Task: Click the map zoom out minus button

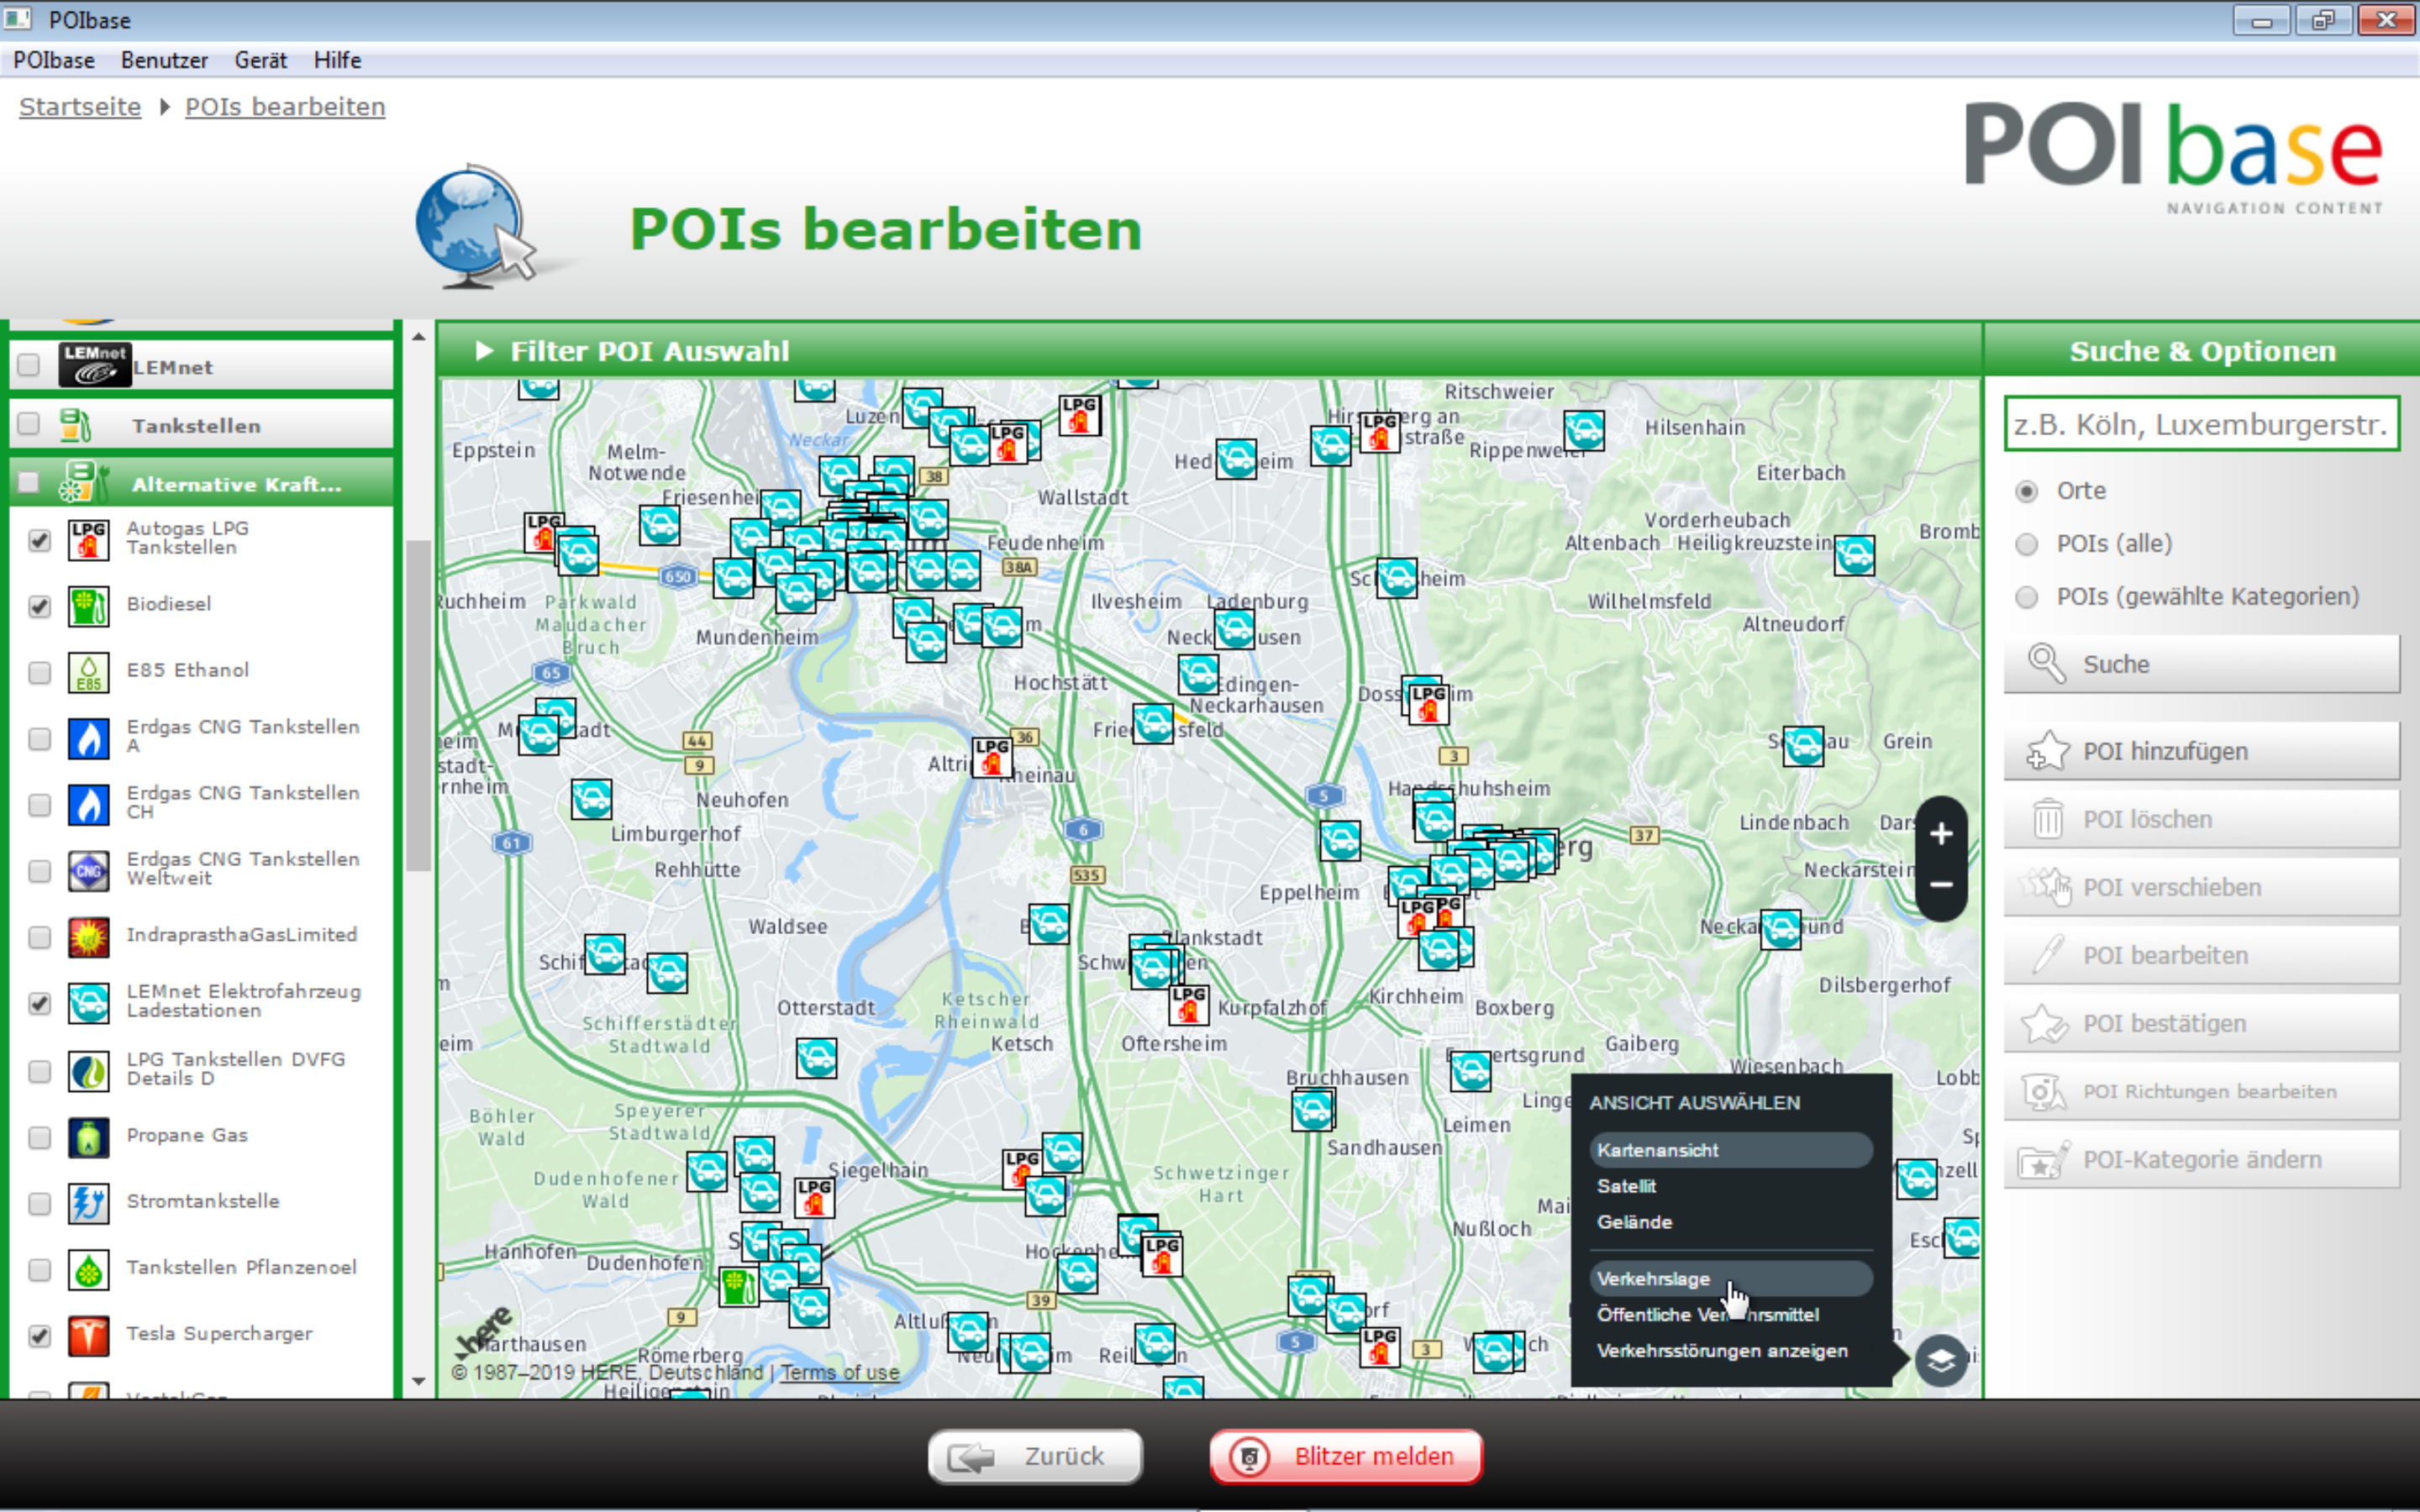Action: pyautogui.click(x=1940, y=885)
